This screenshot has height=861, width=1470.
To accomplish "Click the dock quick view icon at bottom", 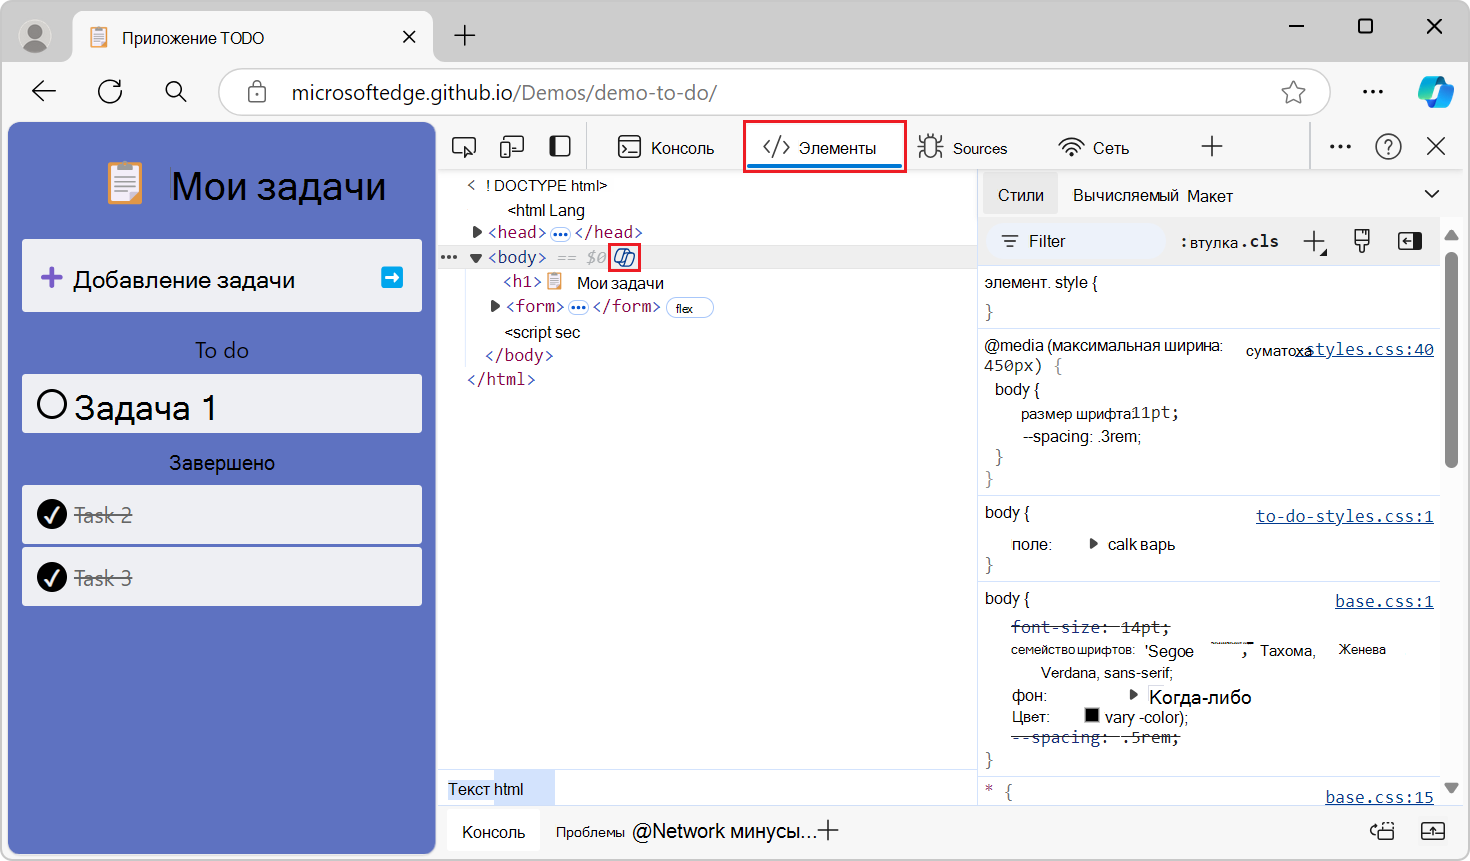I will tap(1383, 830).
